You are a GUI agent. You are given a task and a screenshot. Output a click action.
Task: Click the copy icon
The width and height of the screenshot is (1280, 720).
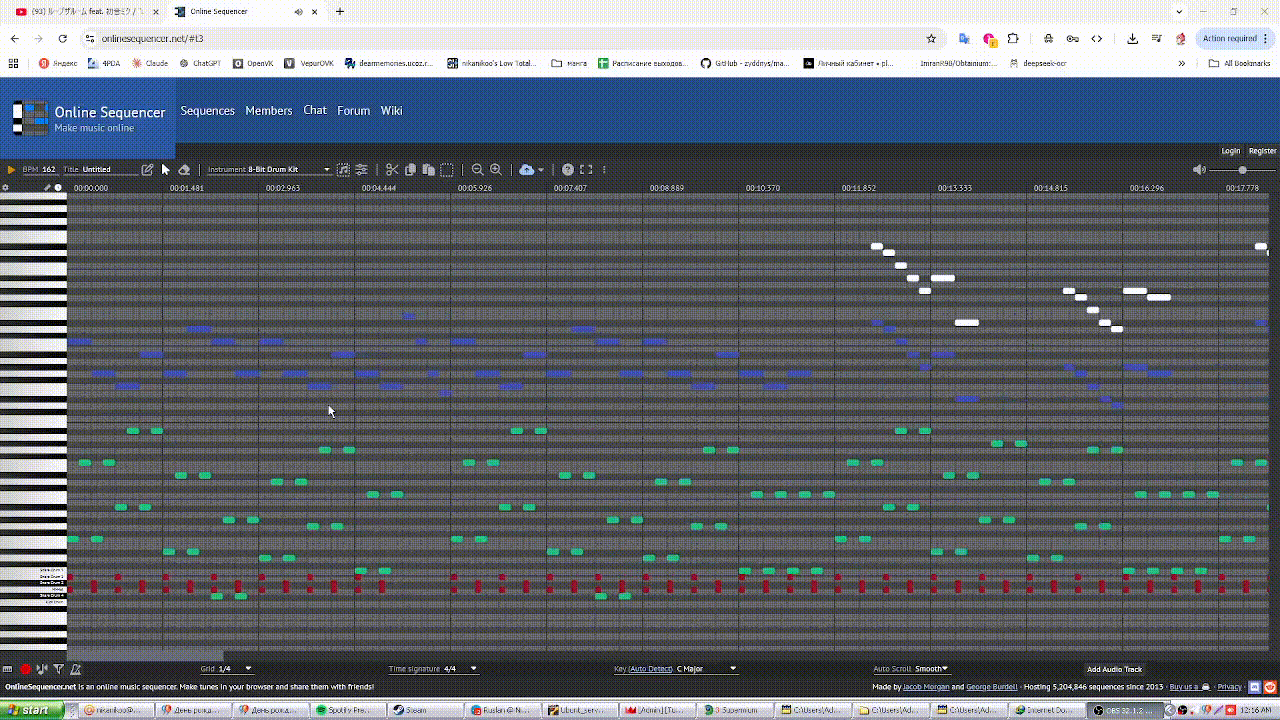coord(410,170)
